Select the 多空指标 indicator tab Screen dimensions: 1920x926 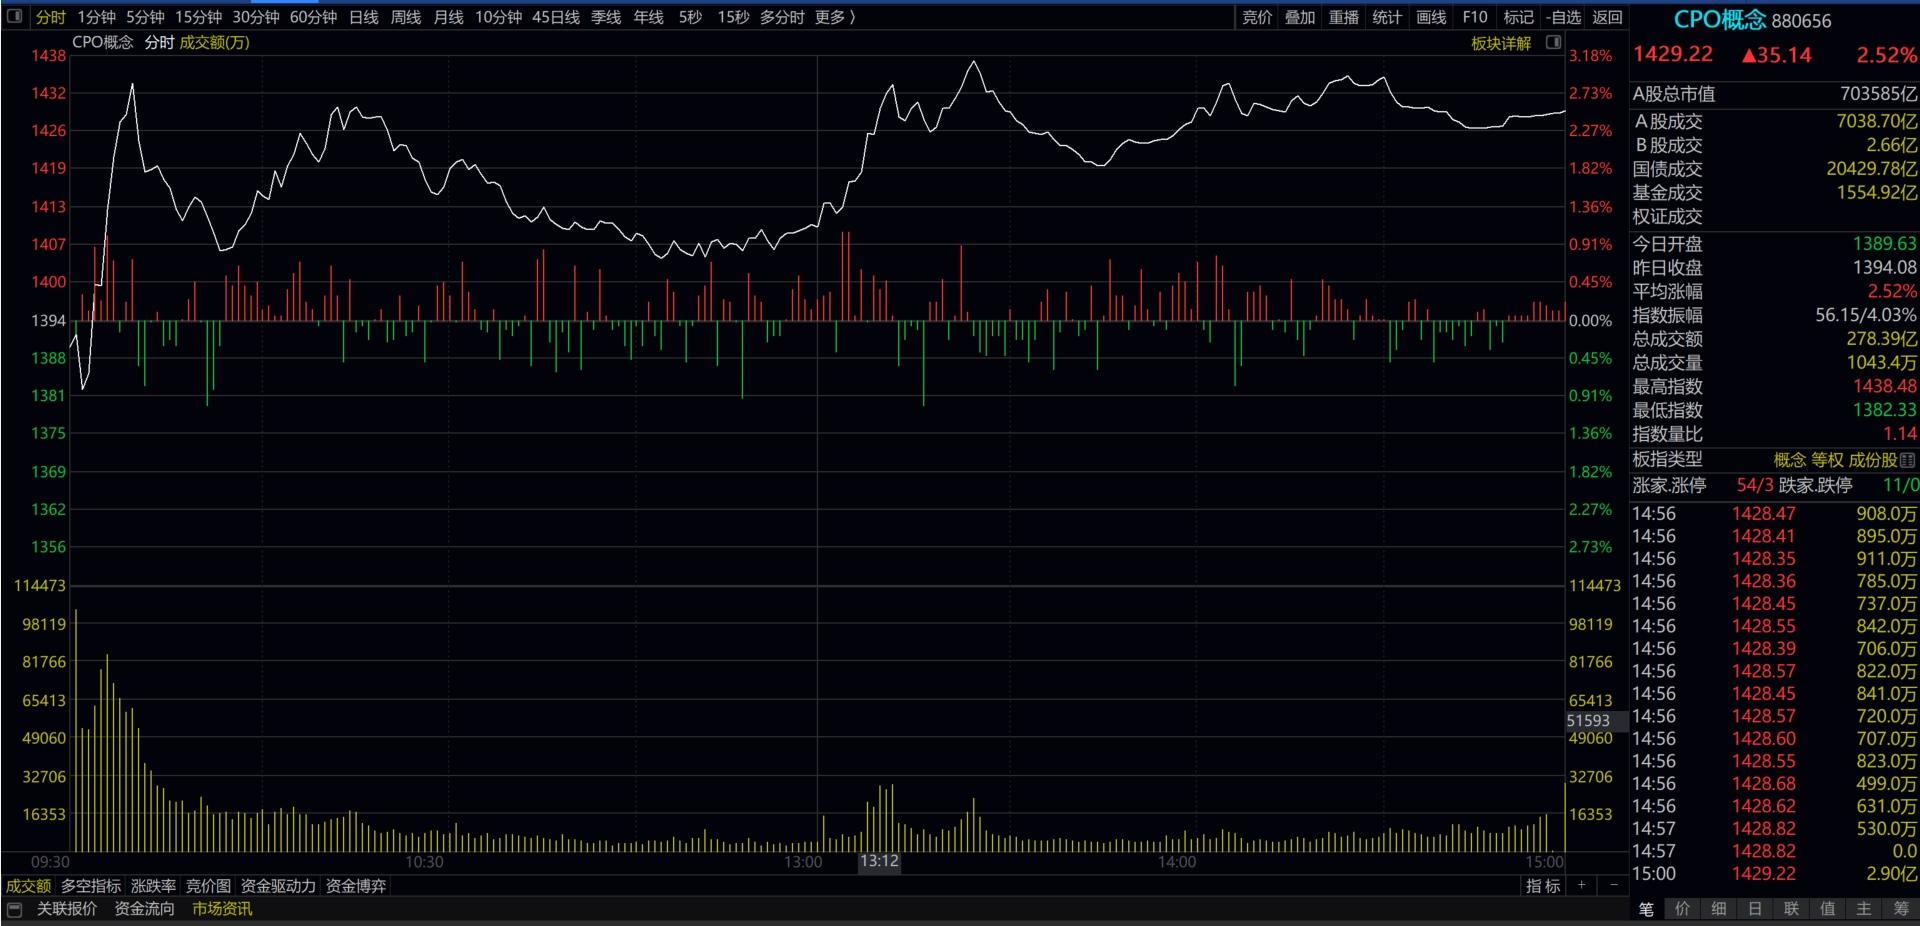pos(91,886)
